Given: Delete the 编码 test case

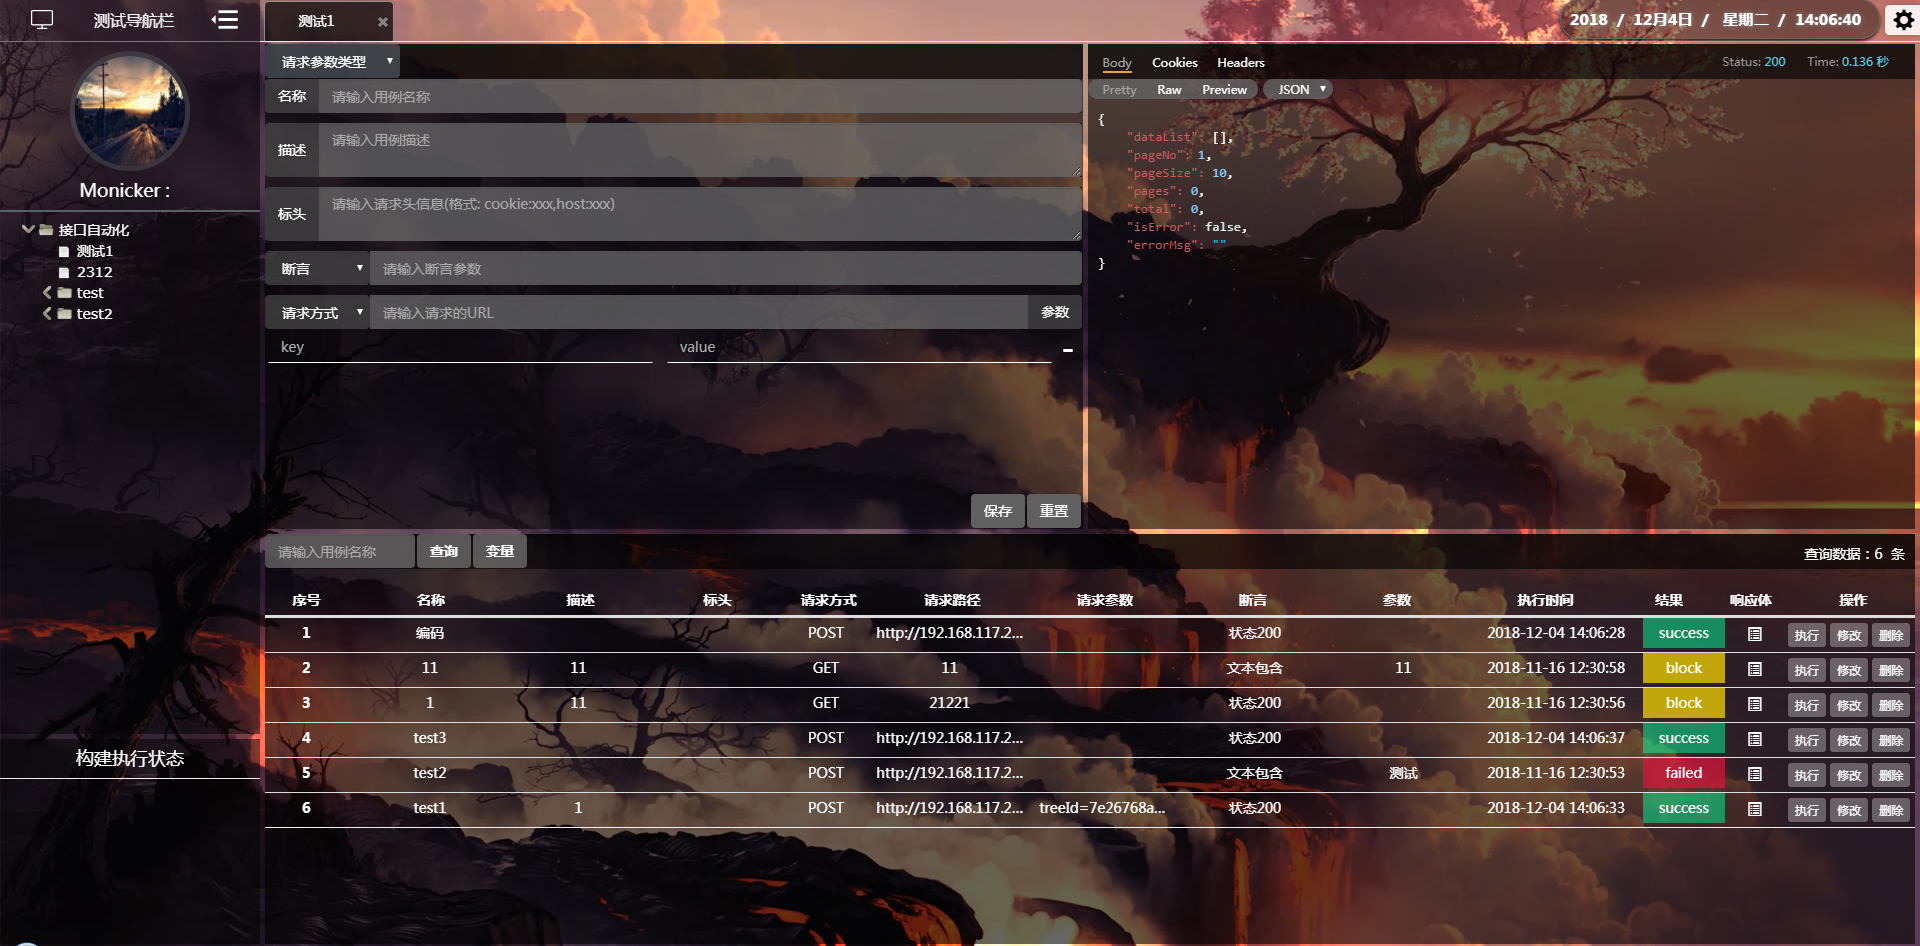Looking at the screenshot, I should pyautogui.click(x=1891, y=635).
